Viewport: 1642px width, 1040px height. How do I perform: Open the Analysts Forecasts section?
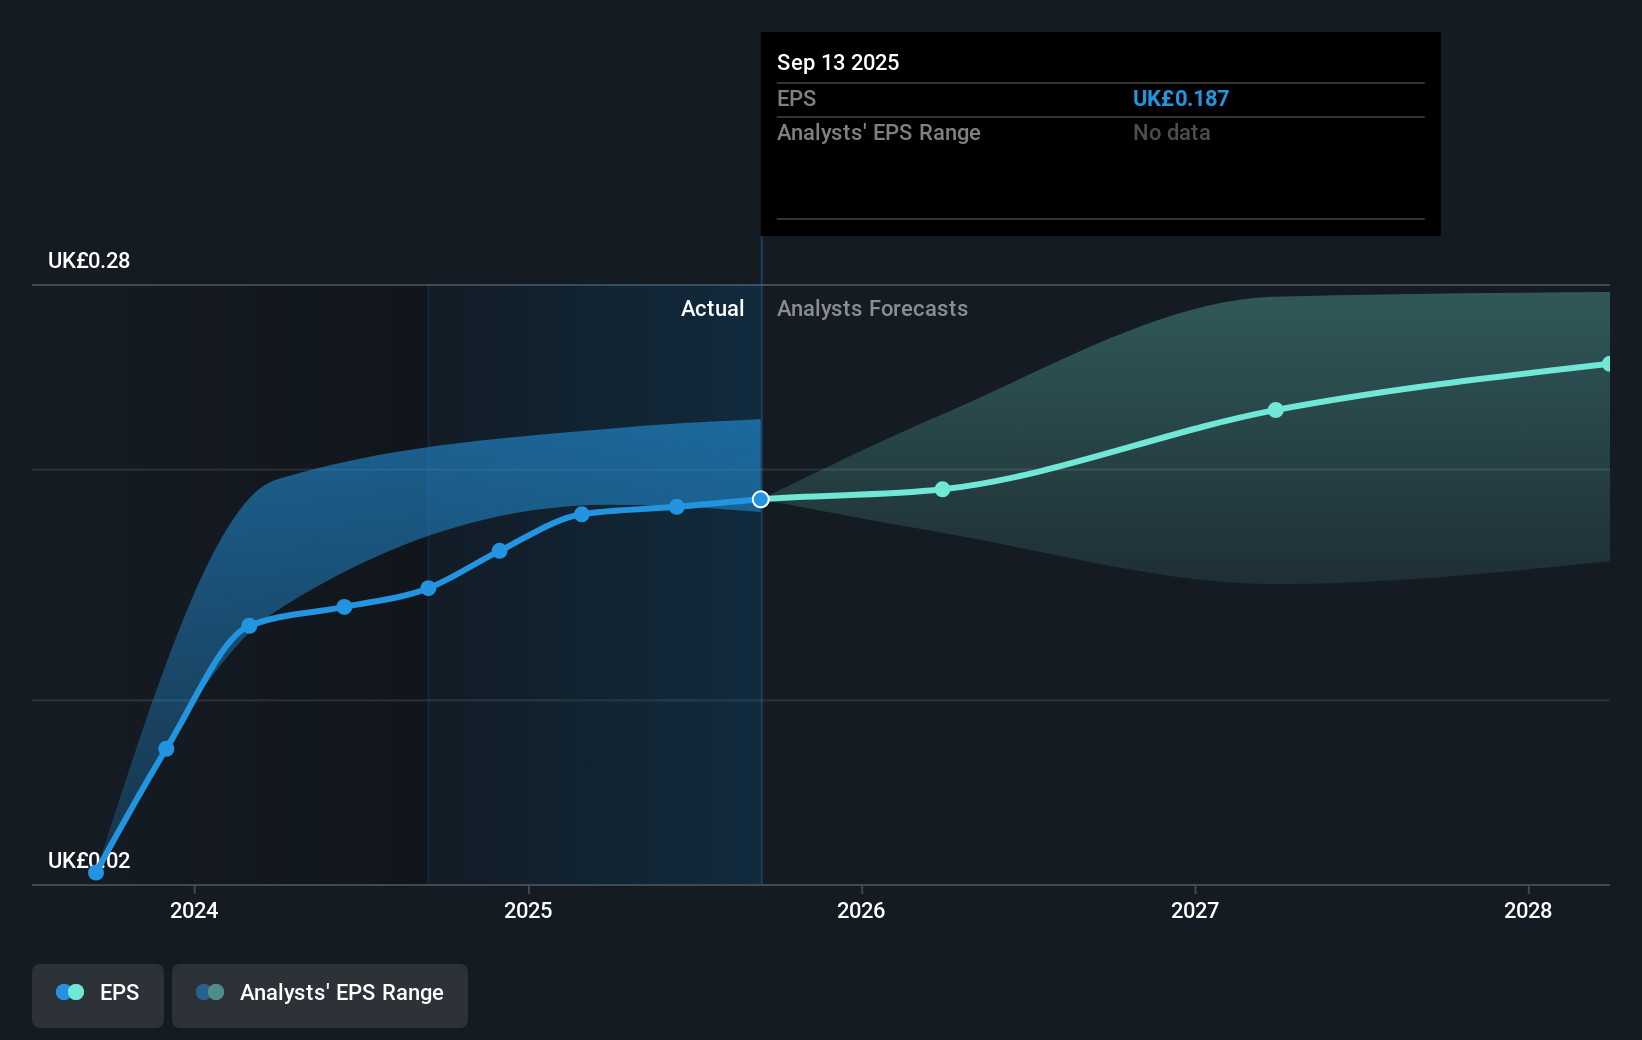point(872,309)
